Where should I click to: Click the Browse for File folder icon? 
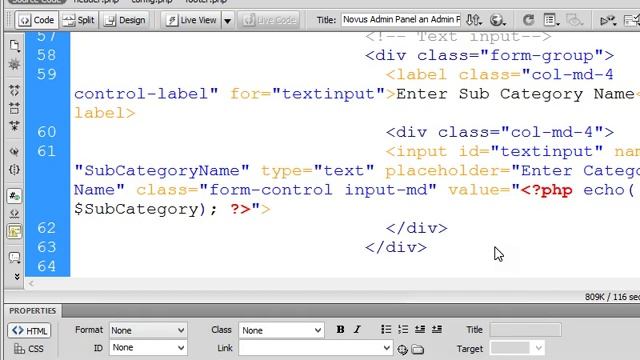[418, 349]
